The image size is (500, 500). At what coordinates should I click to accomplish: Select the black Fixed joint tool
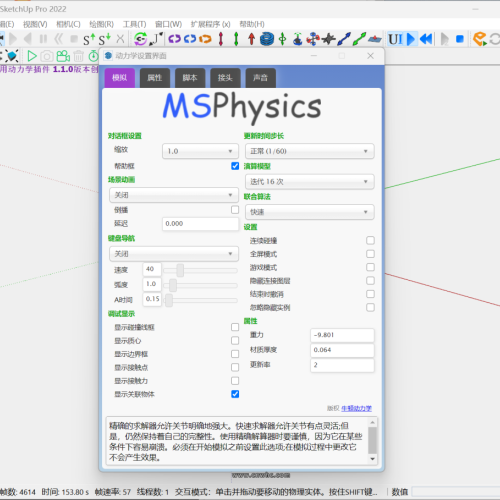(329, 39)
